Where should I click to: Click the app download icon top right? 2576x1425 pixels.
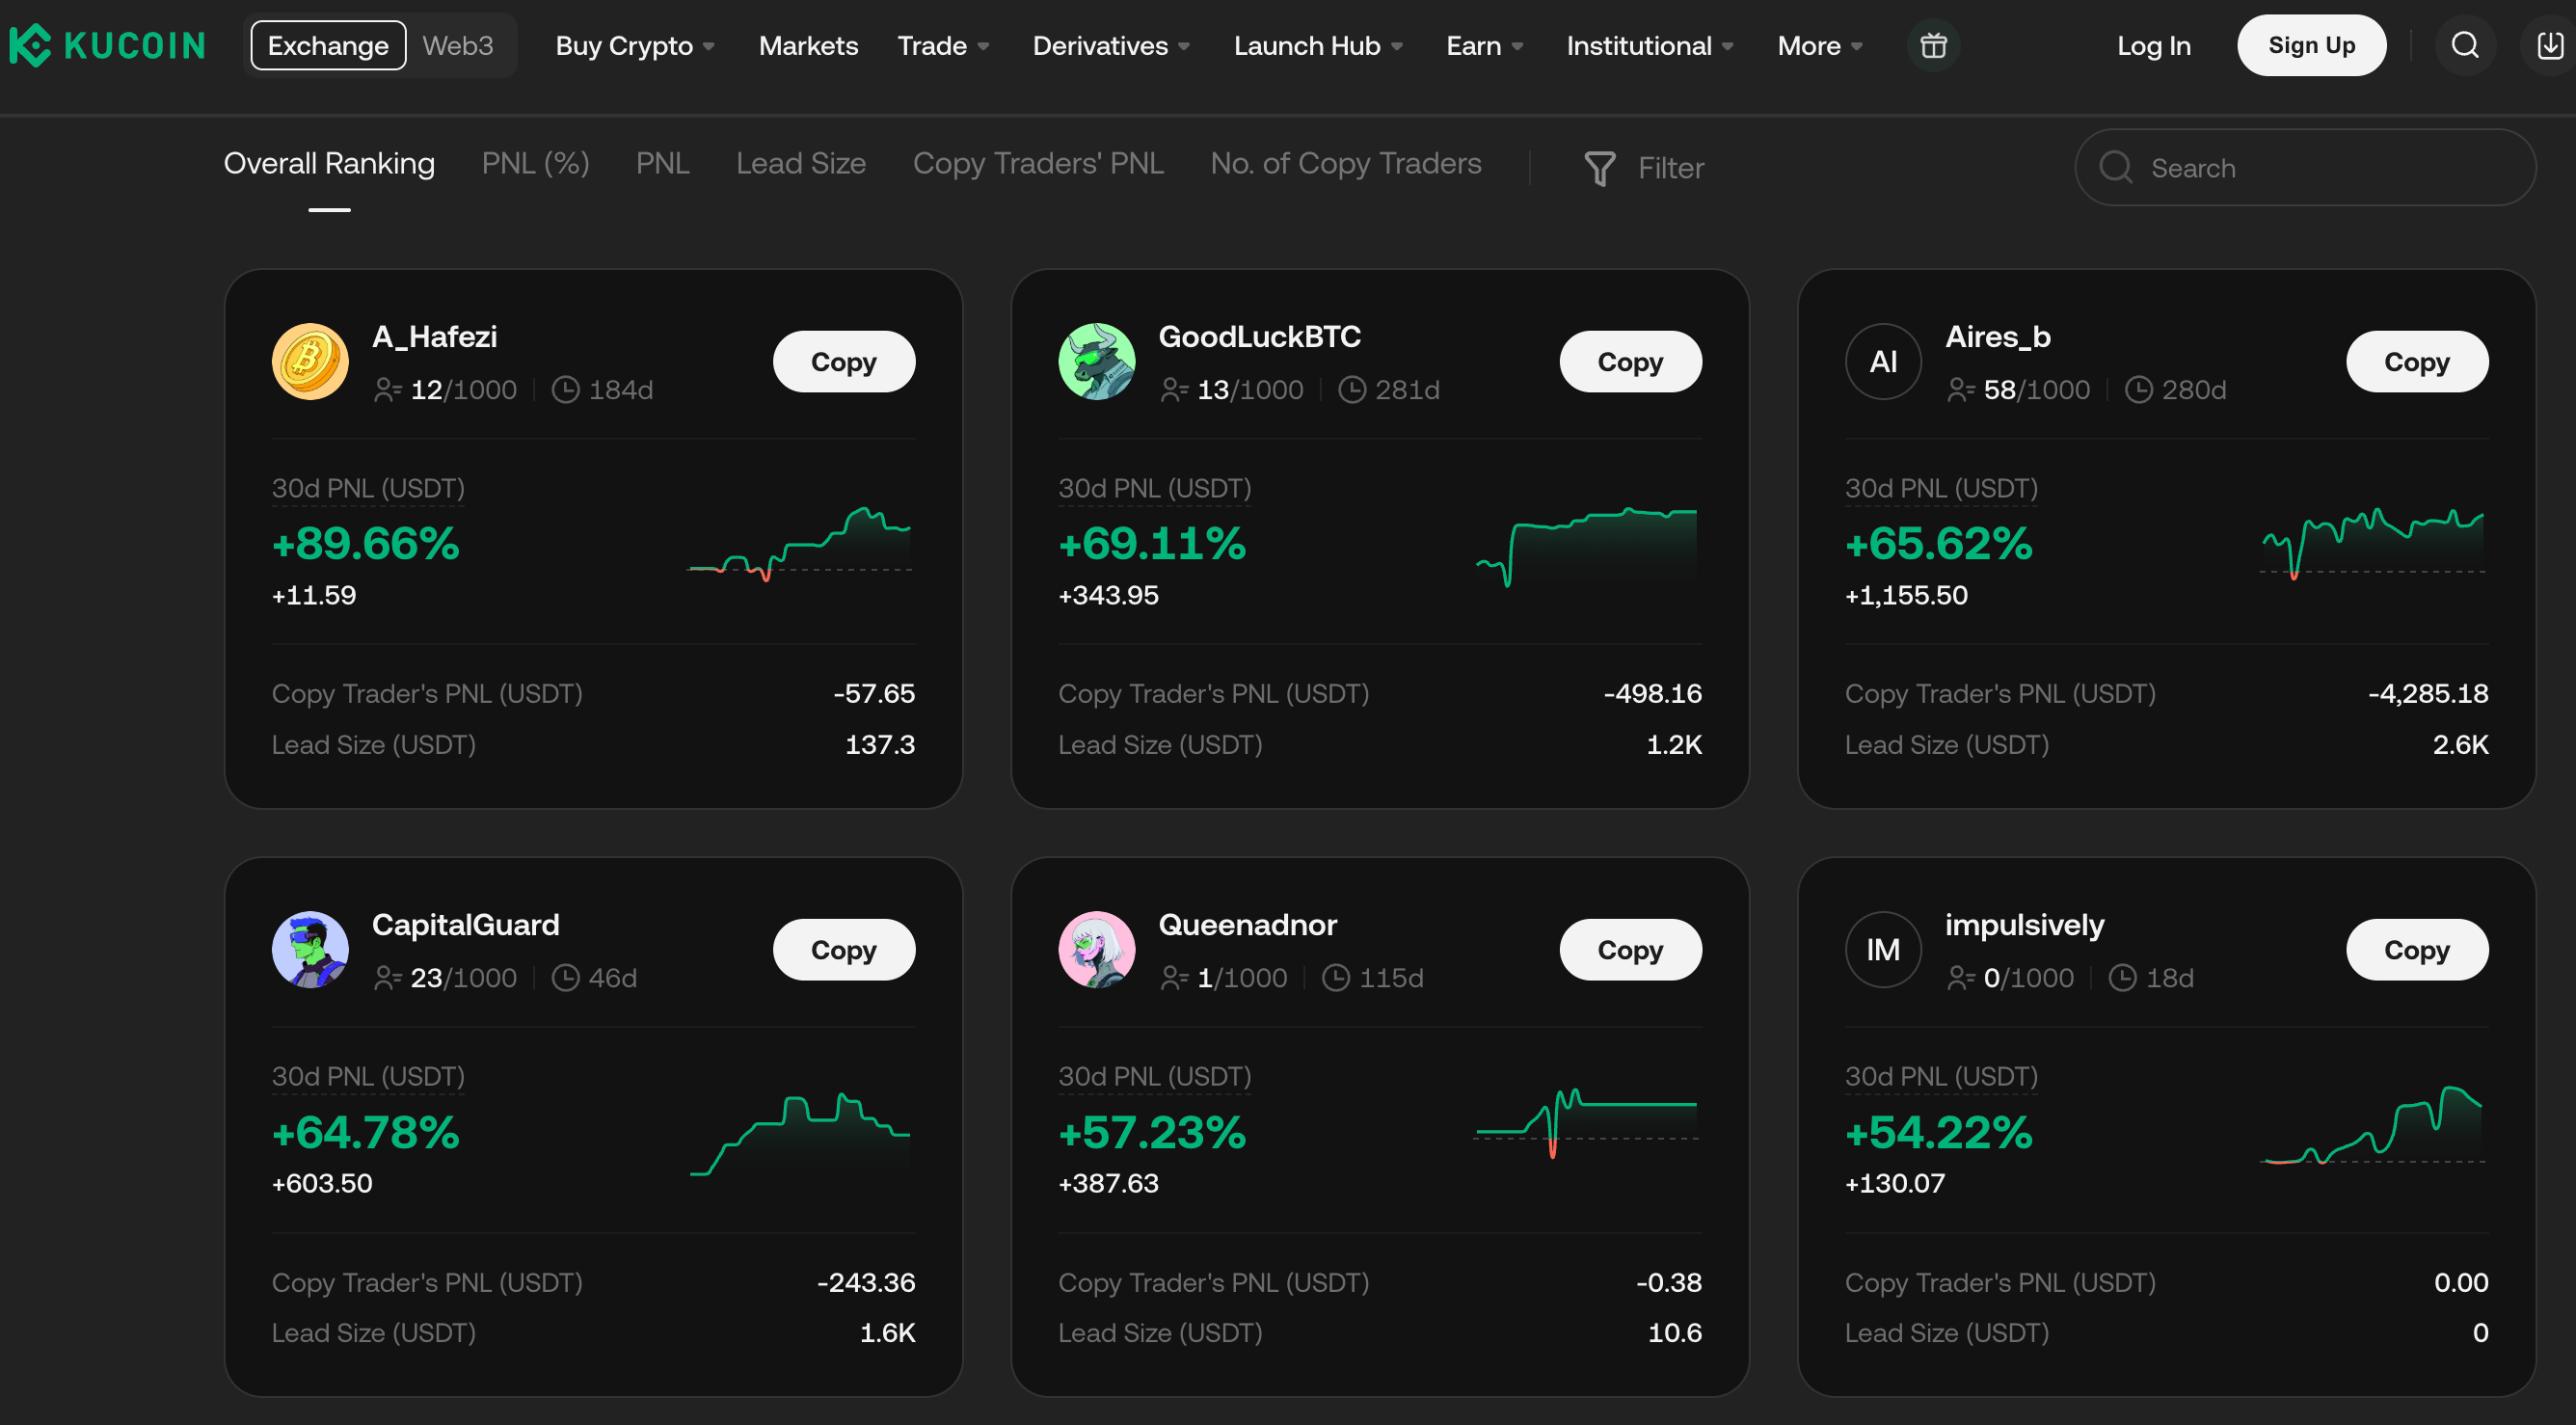[x=2547, y=45]
